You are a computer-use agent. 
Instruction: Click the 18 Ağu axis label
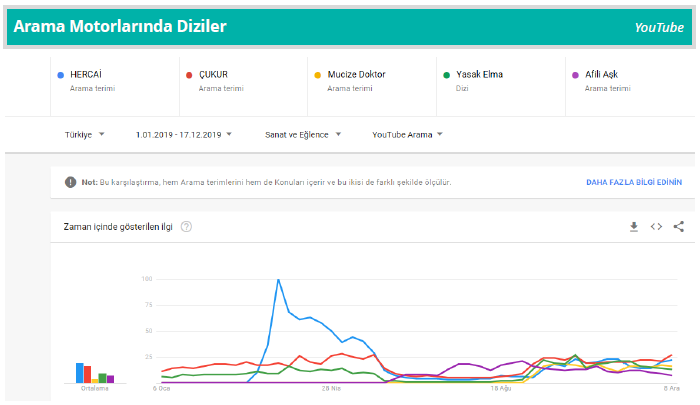point(501,388)
